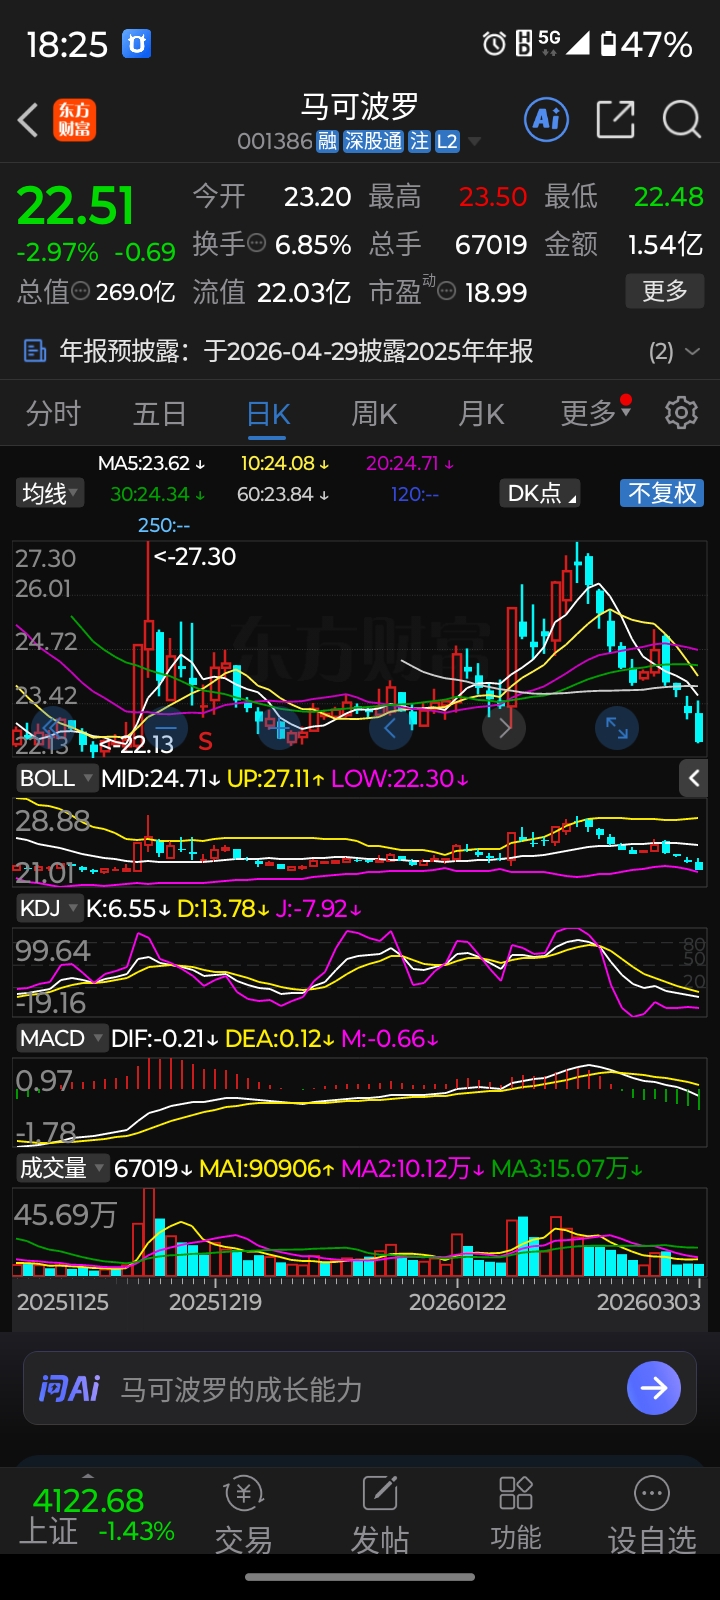Image resolution: width=720 pixels, height=1600 pixels.
Task: Toggle the 不复权 price adjustment button
Action: 662,493
